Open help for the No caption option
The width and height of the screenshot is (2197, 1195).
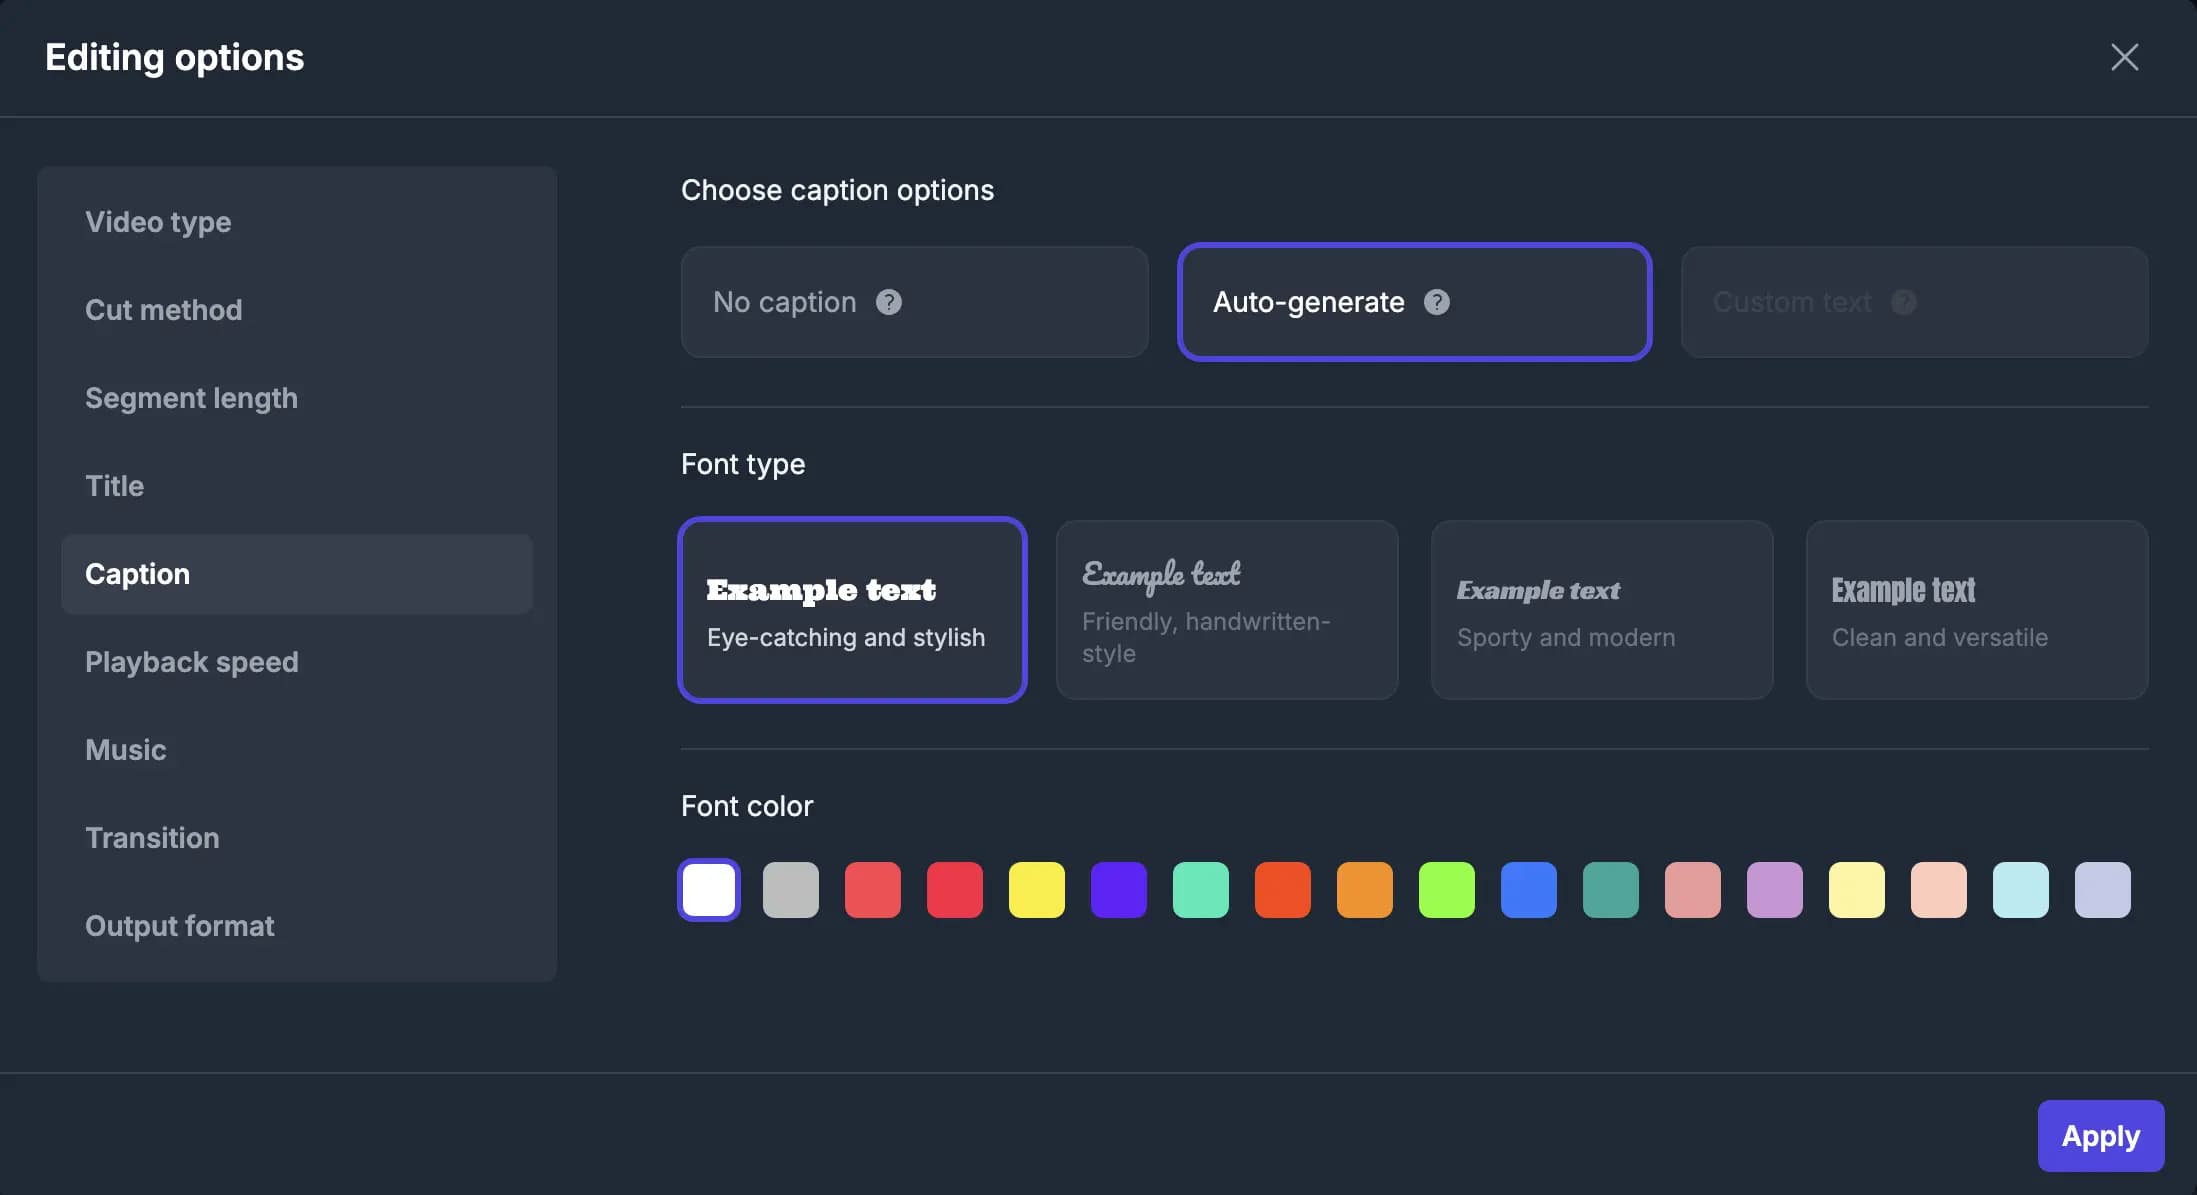[889, 301]
